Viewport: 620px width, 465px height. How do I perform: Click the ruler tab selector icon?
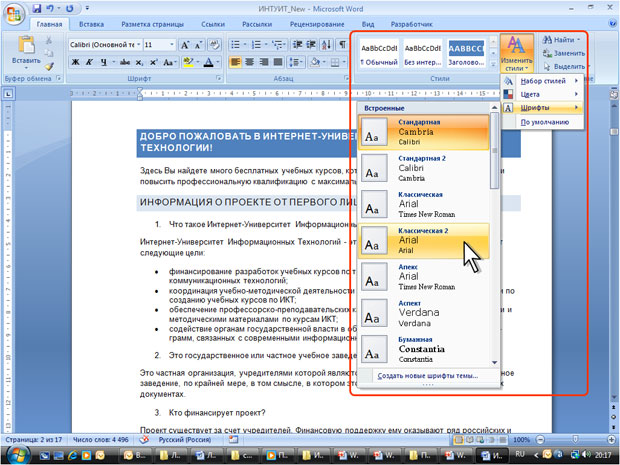point(8,94)
